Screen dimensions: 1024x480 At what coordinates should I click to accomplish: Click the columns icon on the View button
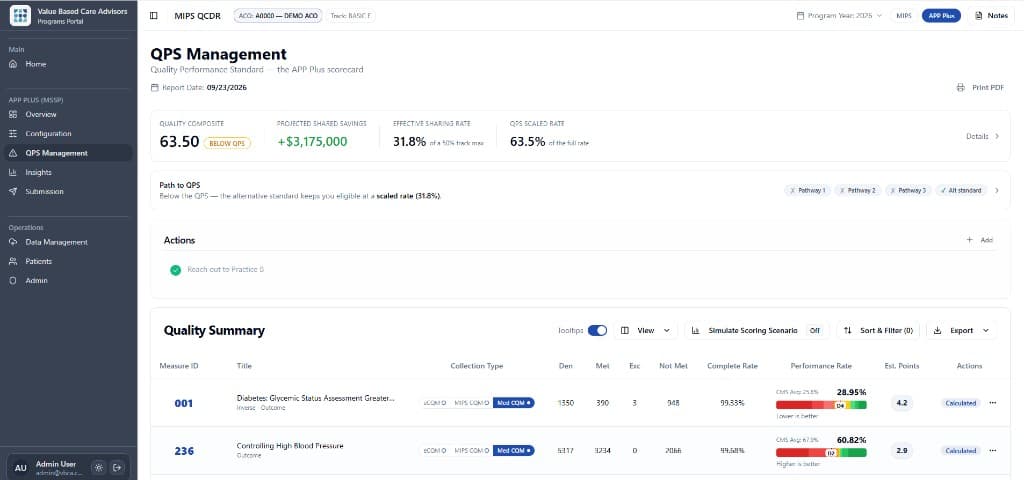coord(625,330)
